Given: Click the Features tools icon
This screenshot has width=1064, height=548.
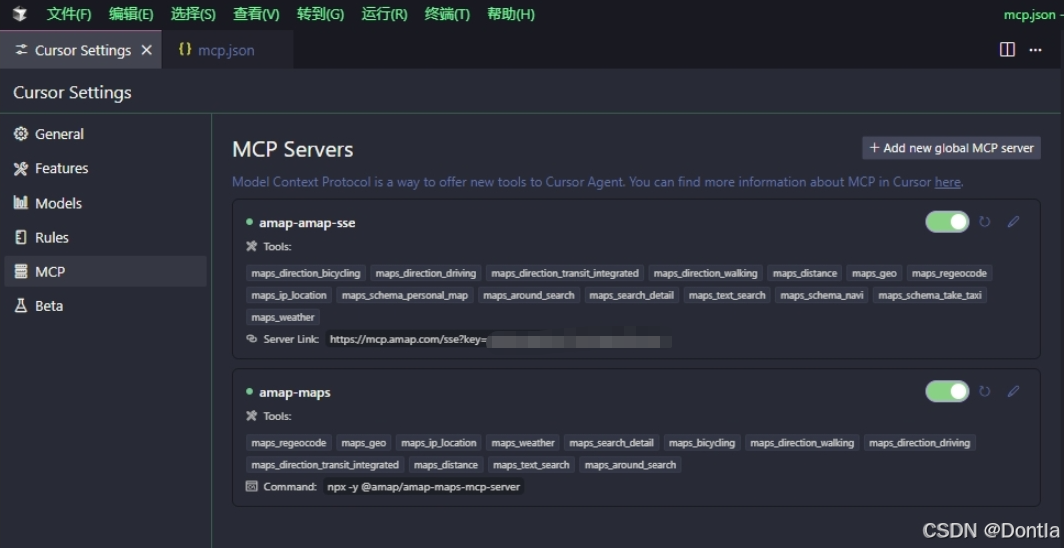Looking at the screenshot, I should click(x=21, y=168).
